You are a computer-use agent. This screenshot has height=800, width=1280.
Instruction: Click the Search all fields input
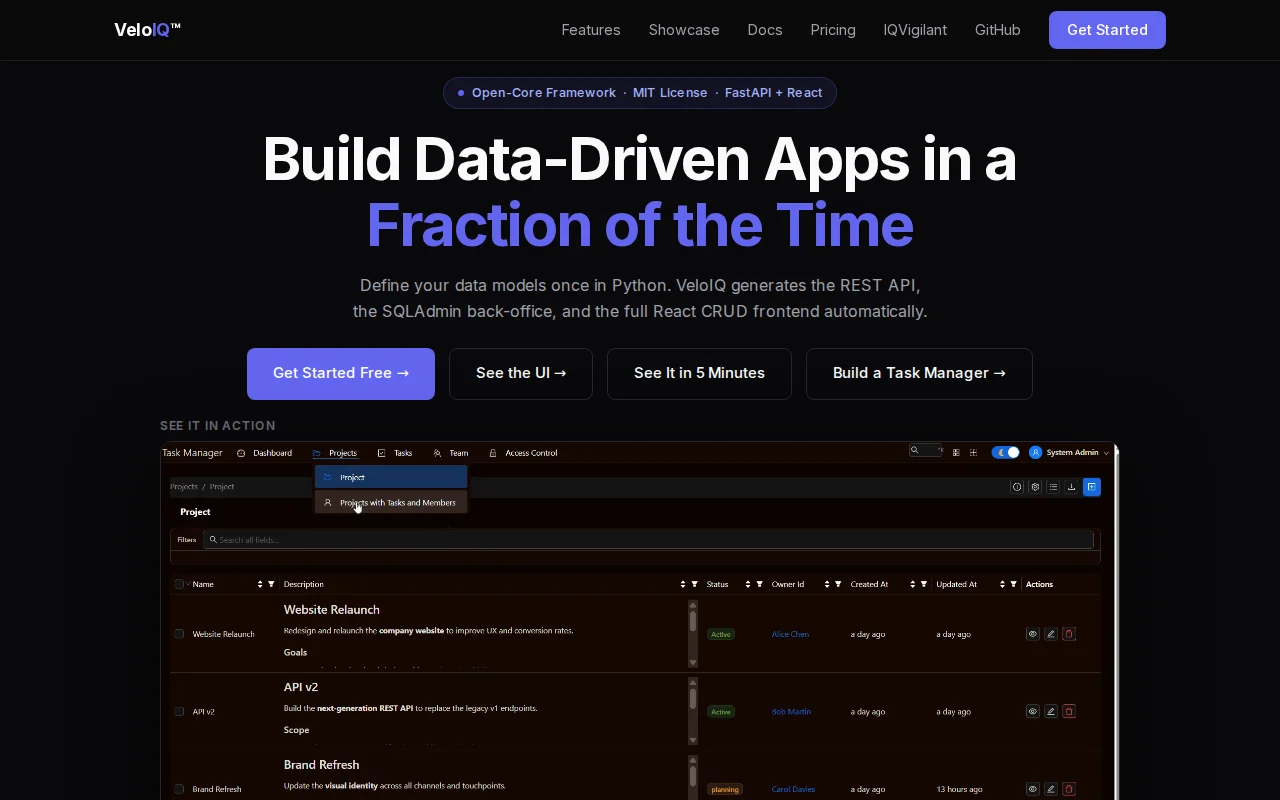pos(648,540)
